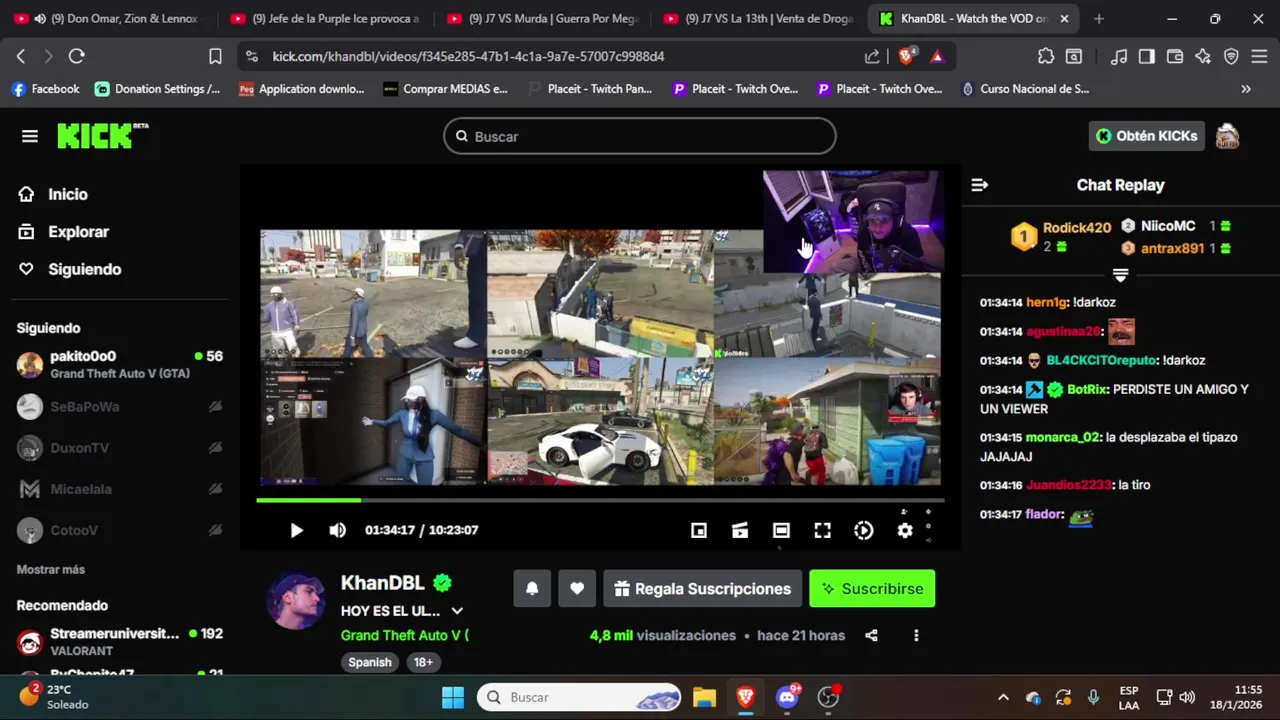This screenshot has height=720, width=1280.
Task: Toggle notification bell for KhanDBL
Action: click(532, 589)
